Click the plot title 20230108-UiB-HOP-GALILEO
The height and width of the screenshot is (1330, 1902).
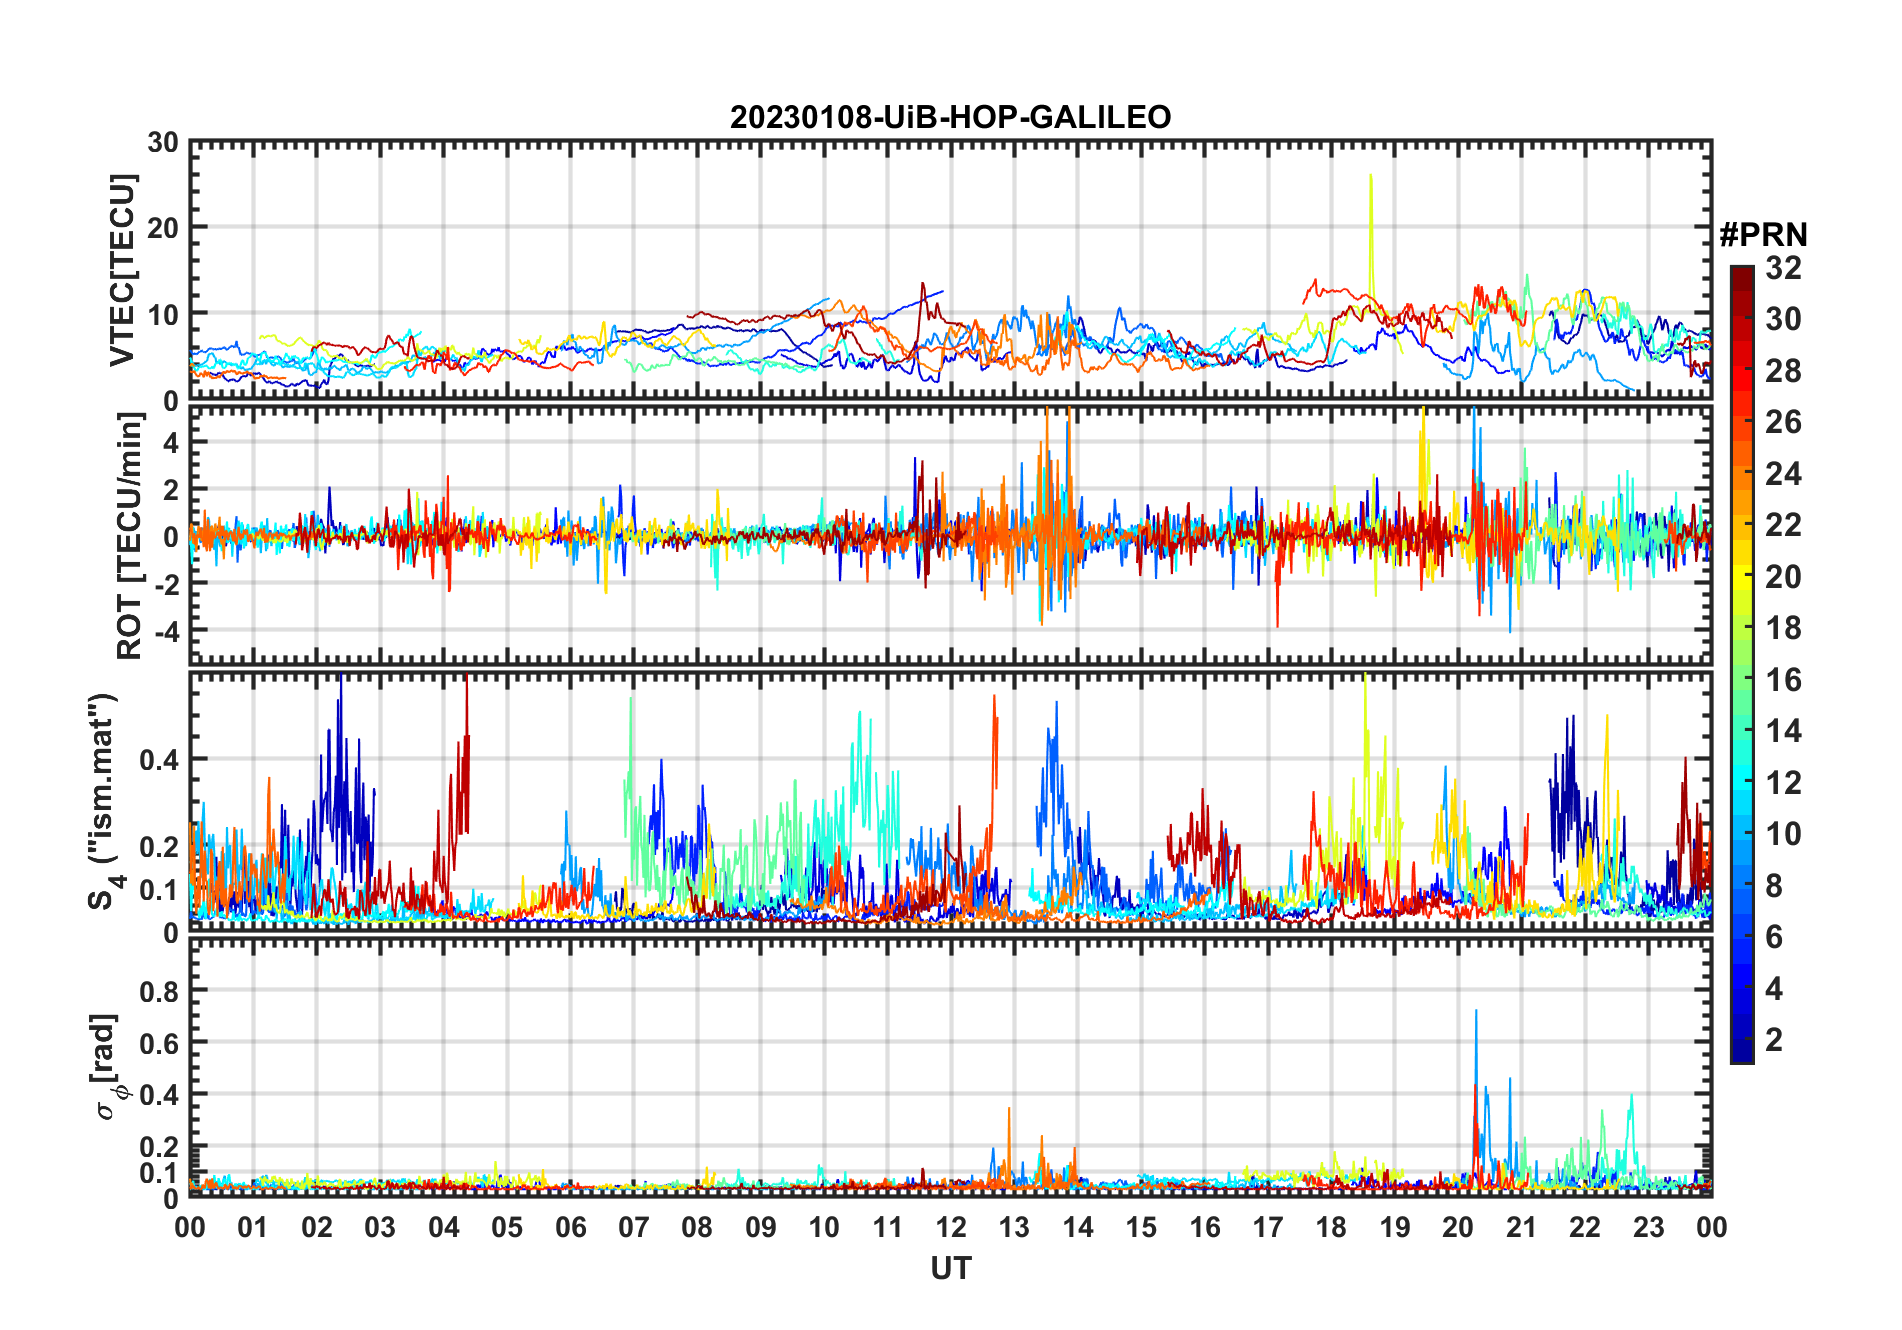(x=950, y=118)
